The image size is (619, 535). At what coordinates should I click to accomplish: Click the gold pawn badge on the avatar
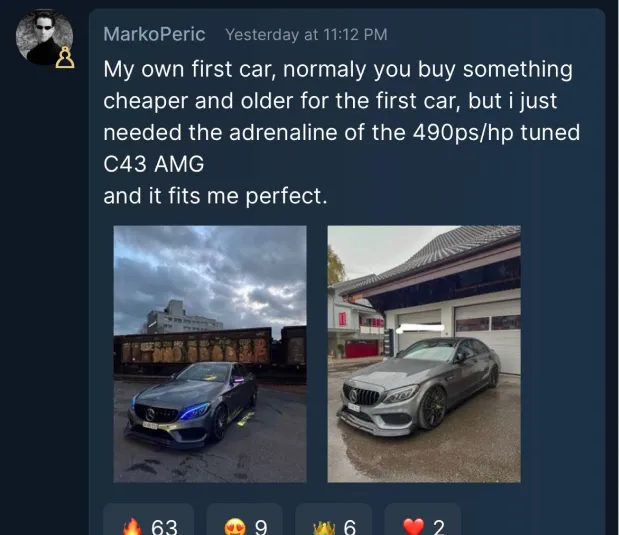[65, 60]
